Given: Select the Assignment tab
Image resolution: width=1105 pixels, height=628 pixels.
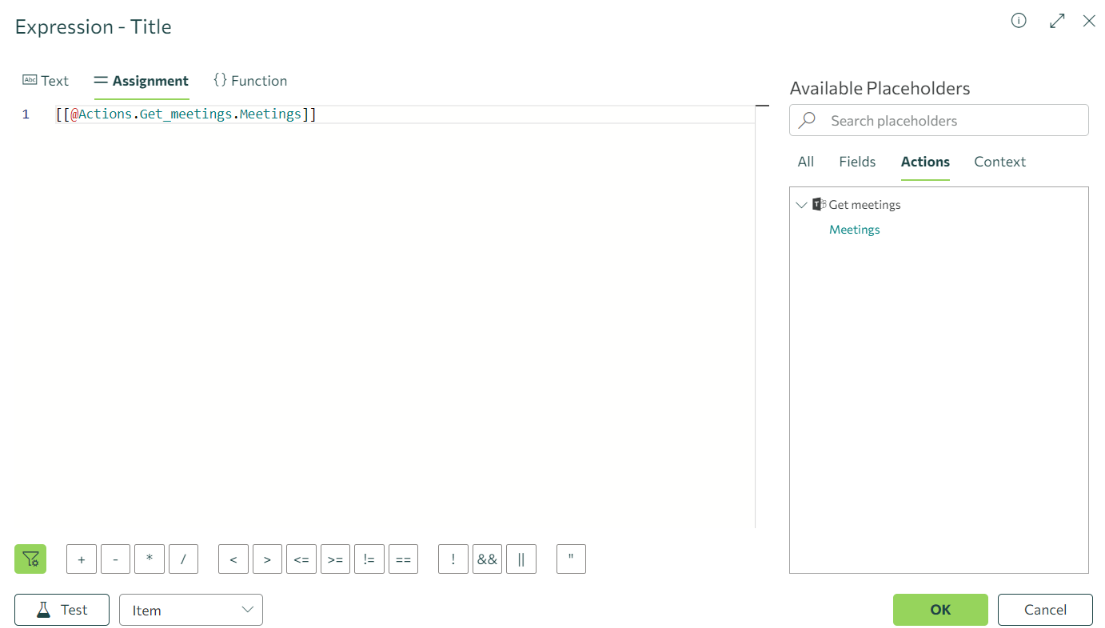Looking at the screenshot, I should click(141, 80).
